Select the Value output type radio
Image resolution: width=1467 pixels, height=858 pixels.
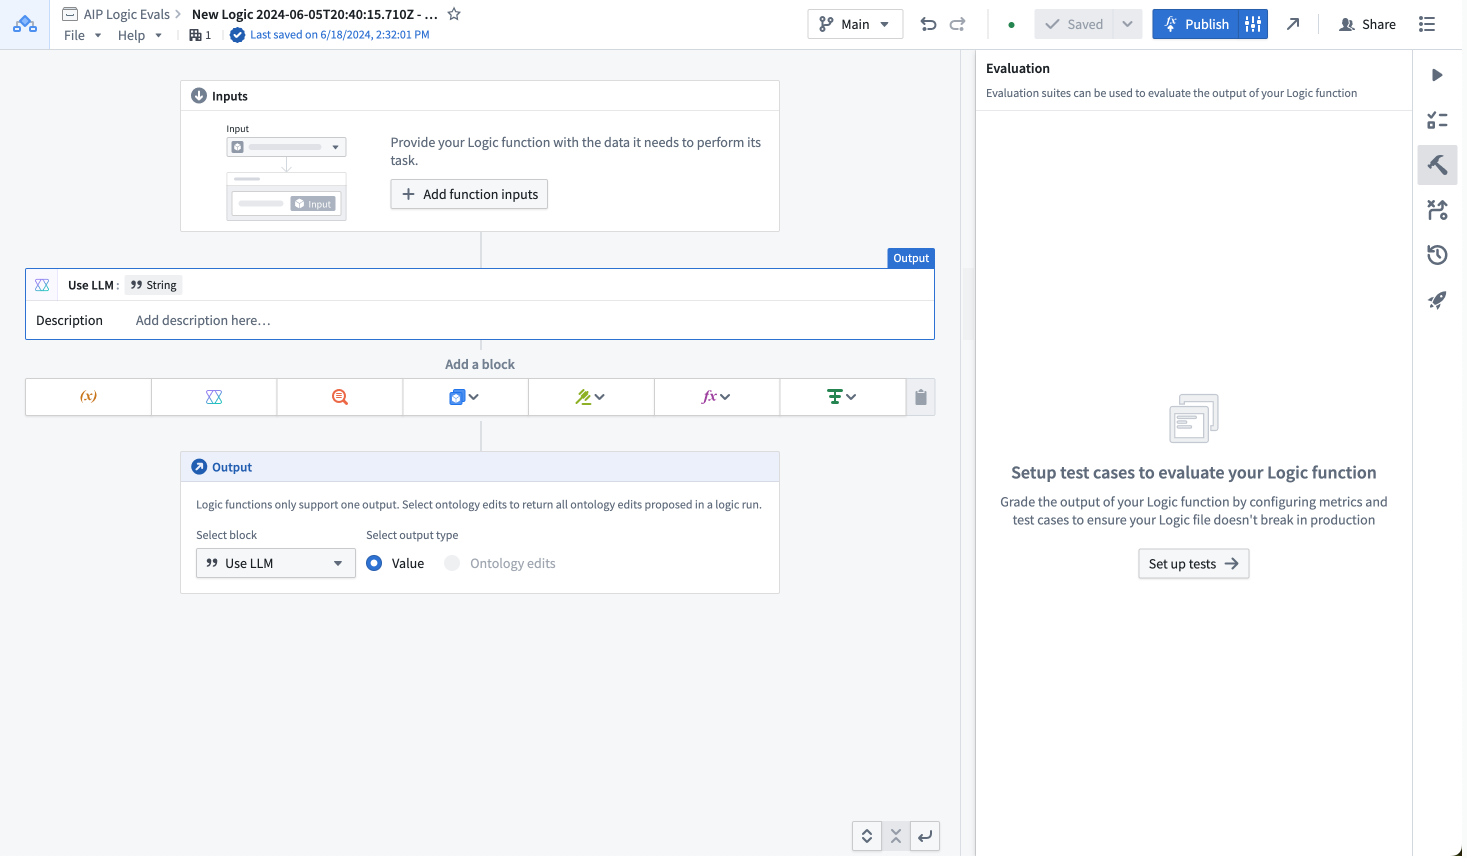coord(374,563)
